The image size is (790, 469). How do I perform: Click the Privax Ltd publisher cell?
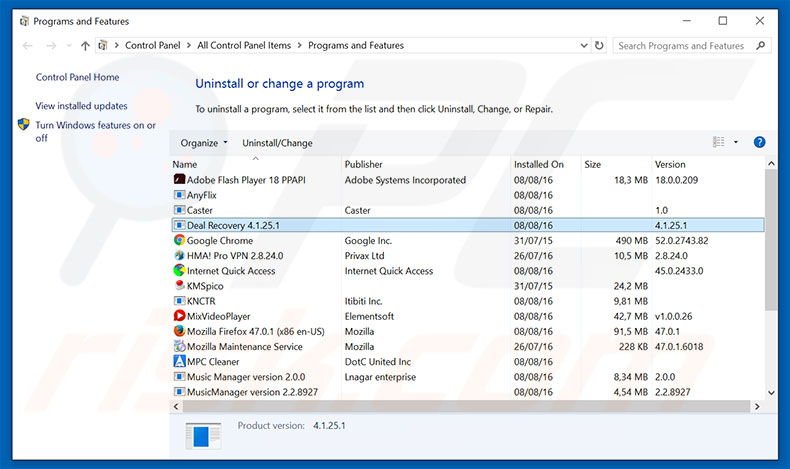364,255
